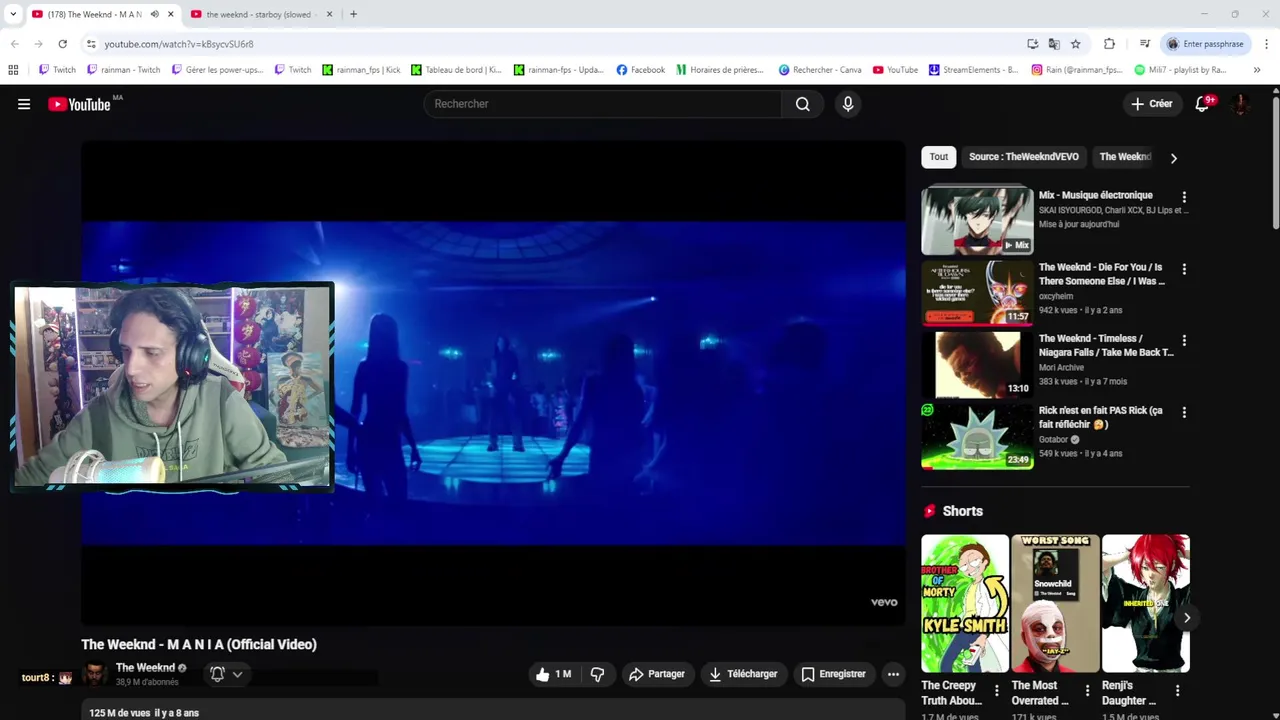Mute the tab via speaker icon
This screenshot has height=720, width=1280.
154,14
